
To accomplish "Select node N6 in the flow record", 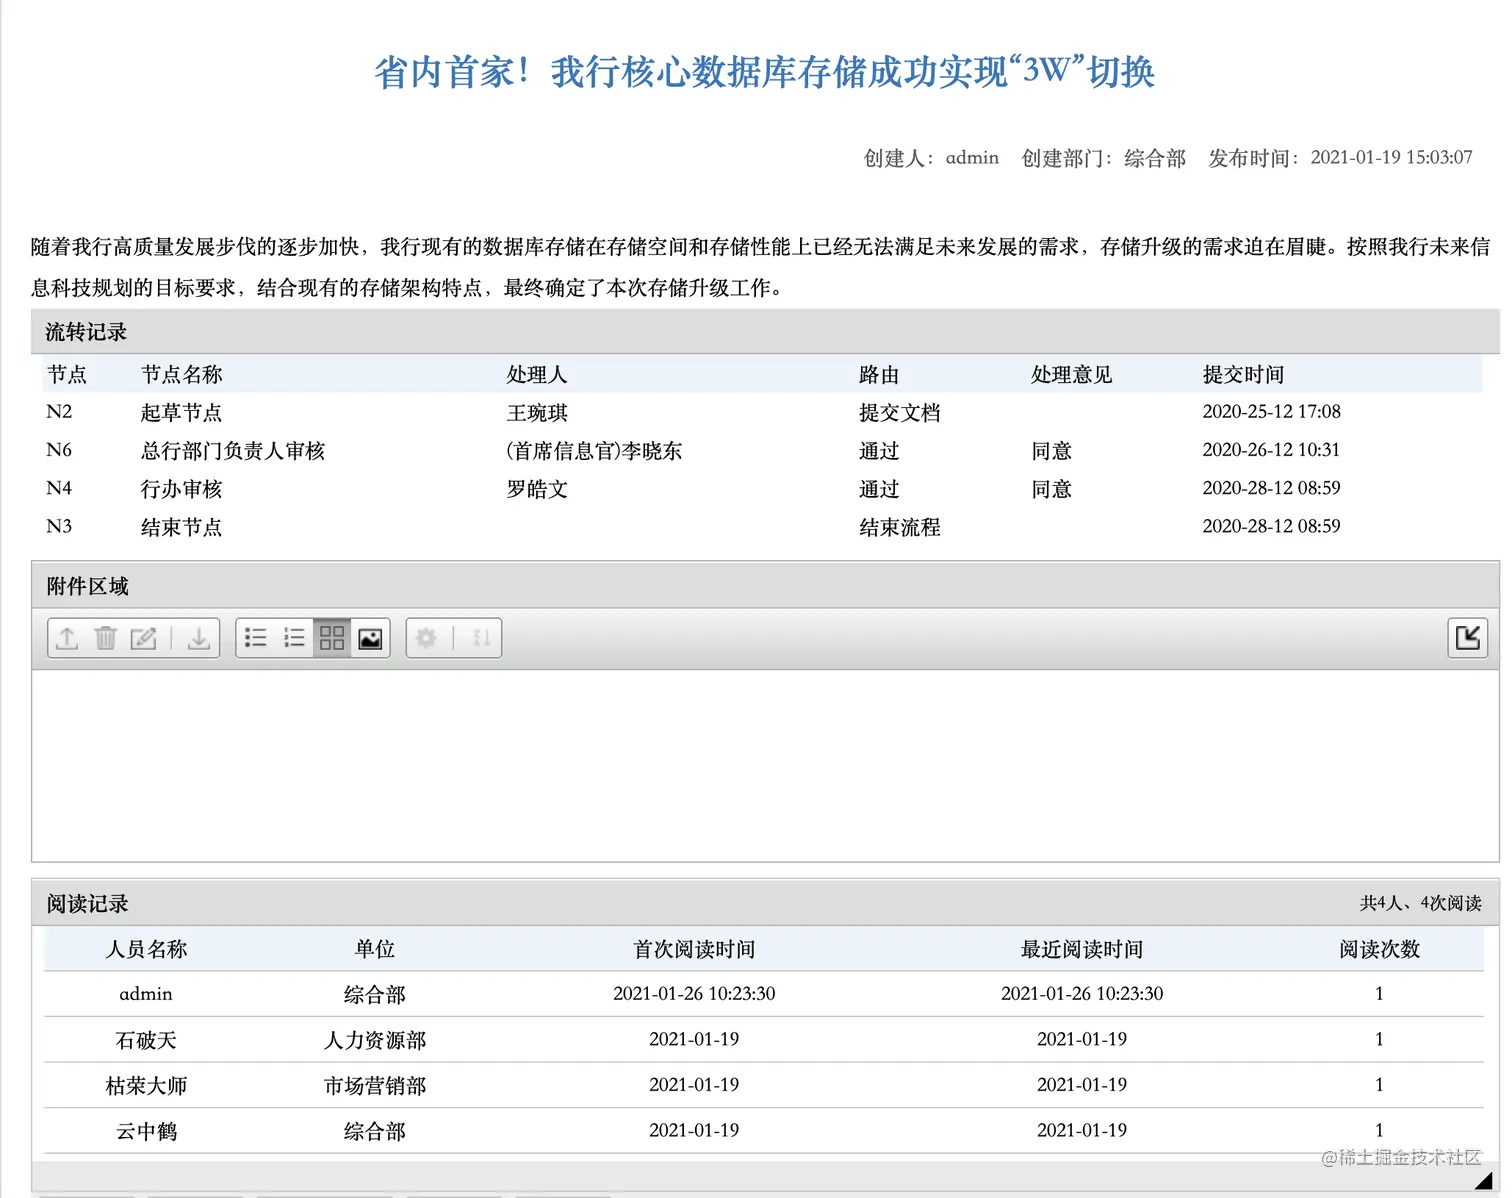I will click(59, 450).
